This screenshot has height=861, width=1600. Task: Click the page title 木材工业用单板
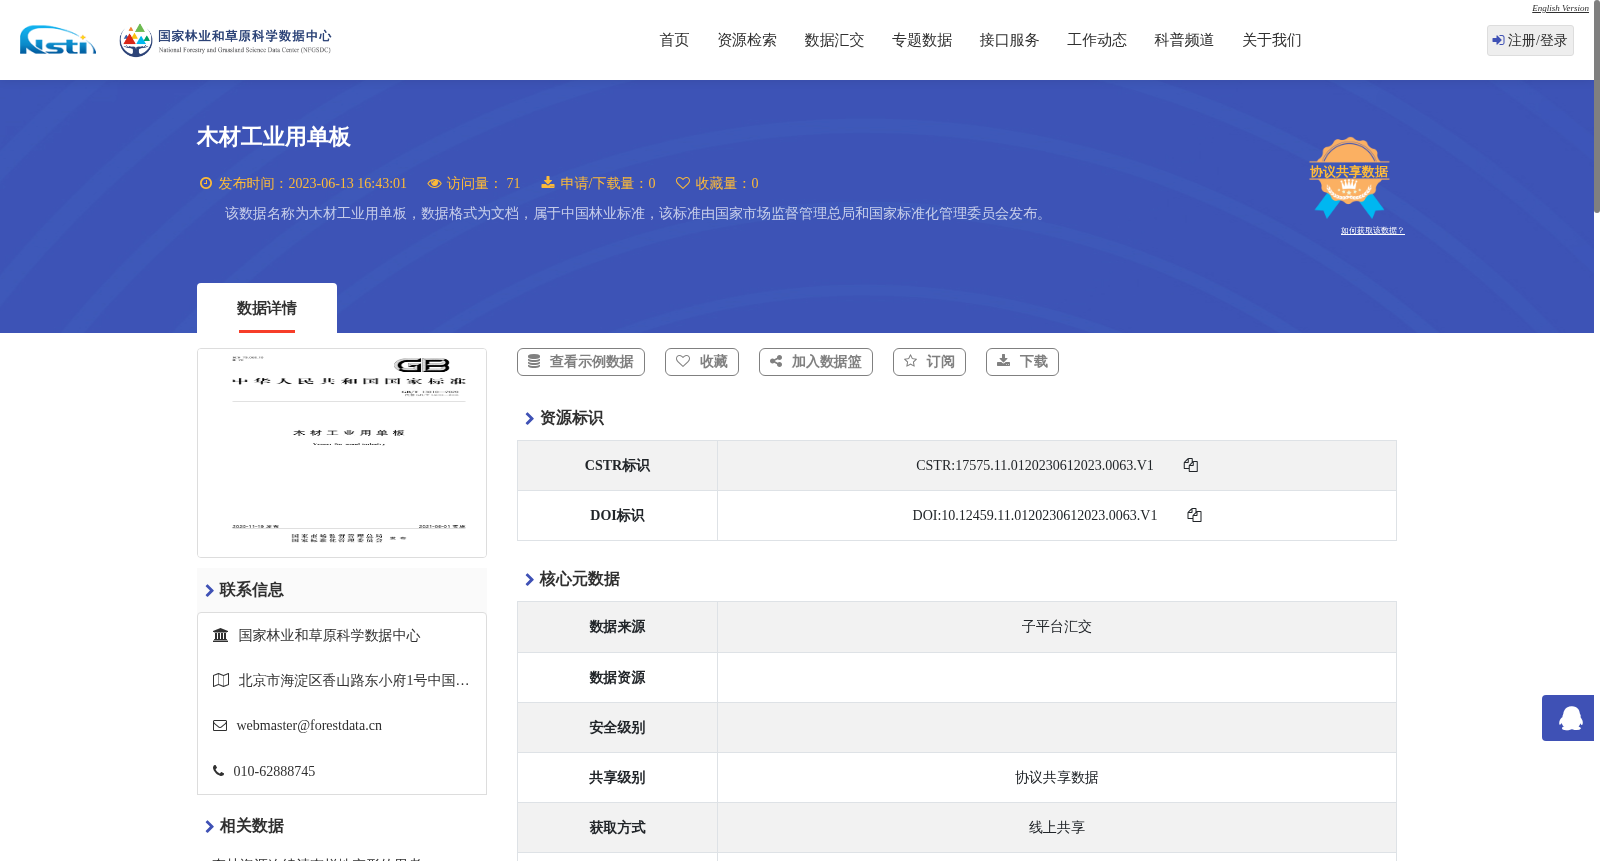pyautogui.click(x=273, y=137)
